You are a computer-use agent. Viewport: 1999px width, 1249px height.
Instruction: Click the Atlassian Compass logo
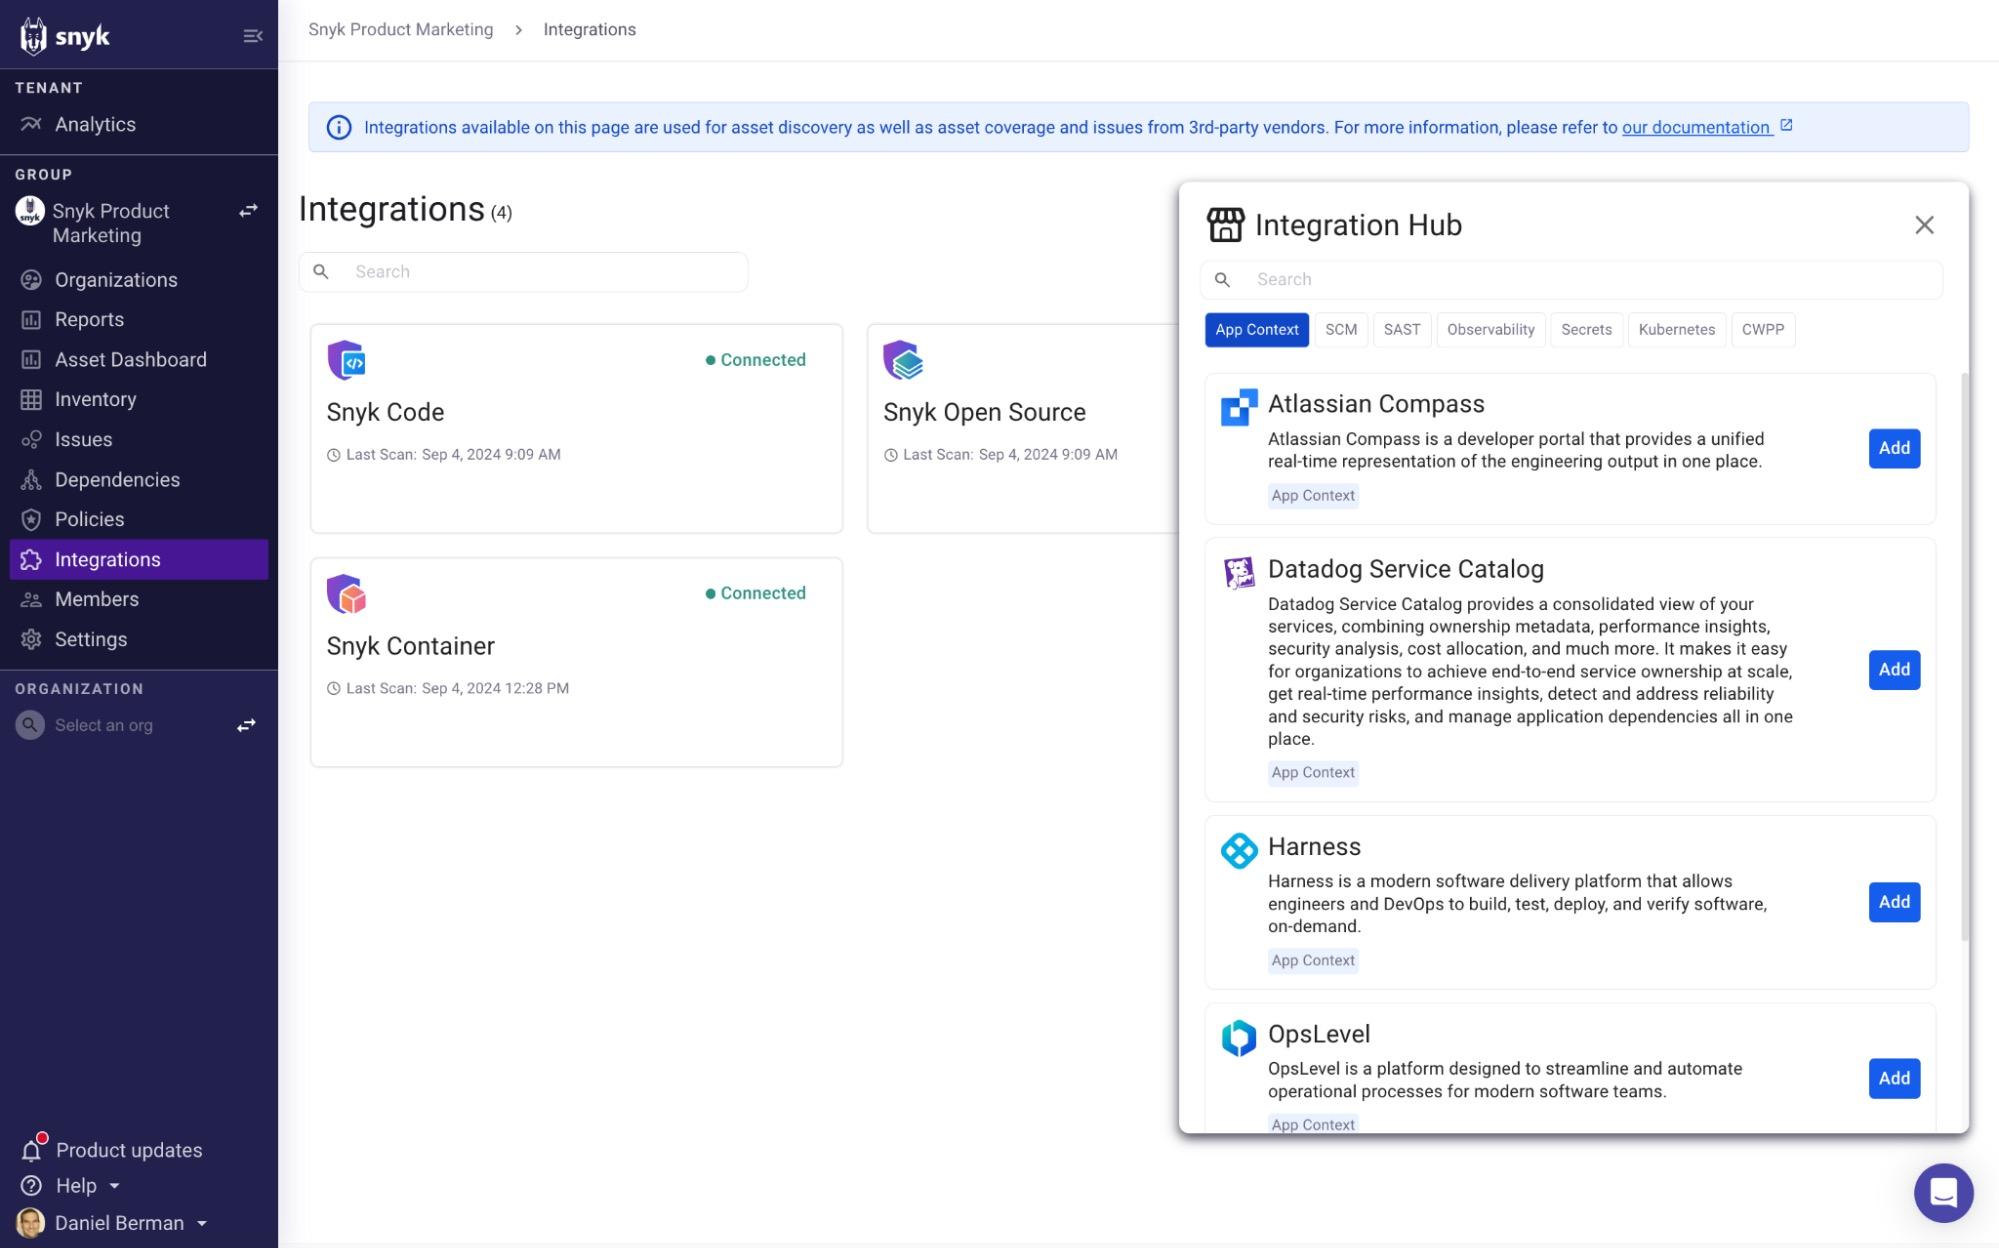click(x=1239, y=407)
